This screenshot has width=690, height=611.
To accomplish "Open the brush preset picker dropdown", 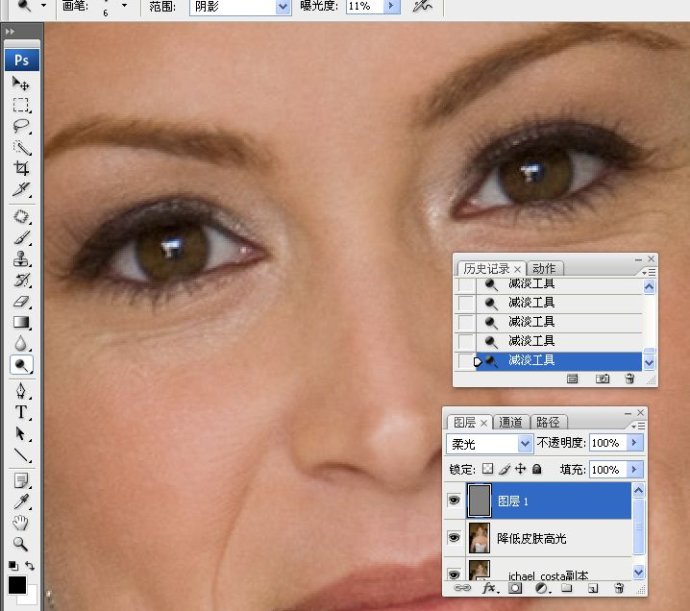I will [124, 6].
